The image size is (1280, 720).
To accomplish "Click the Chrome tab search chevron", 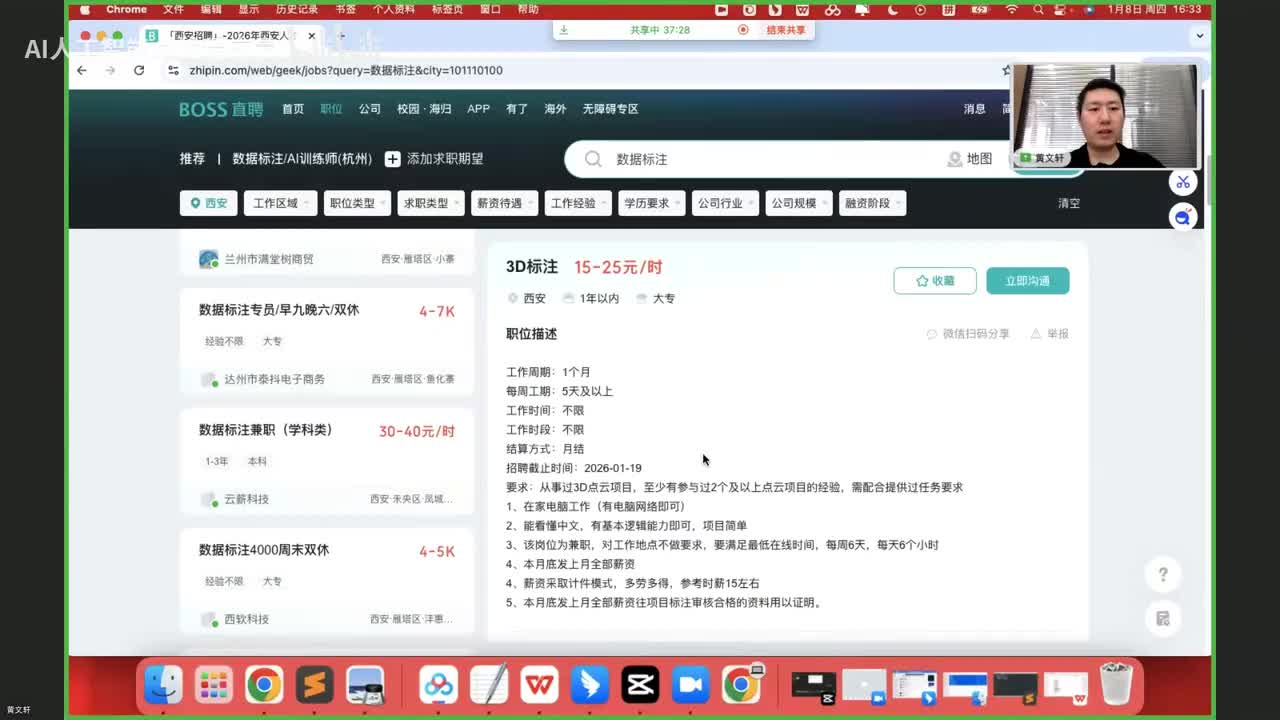I will tap(1200, 35).
